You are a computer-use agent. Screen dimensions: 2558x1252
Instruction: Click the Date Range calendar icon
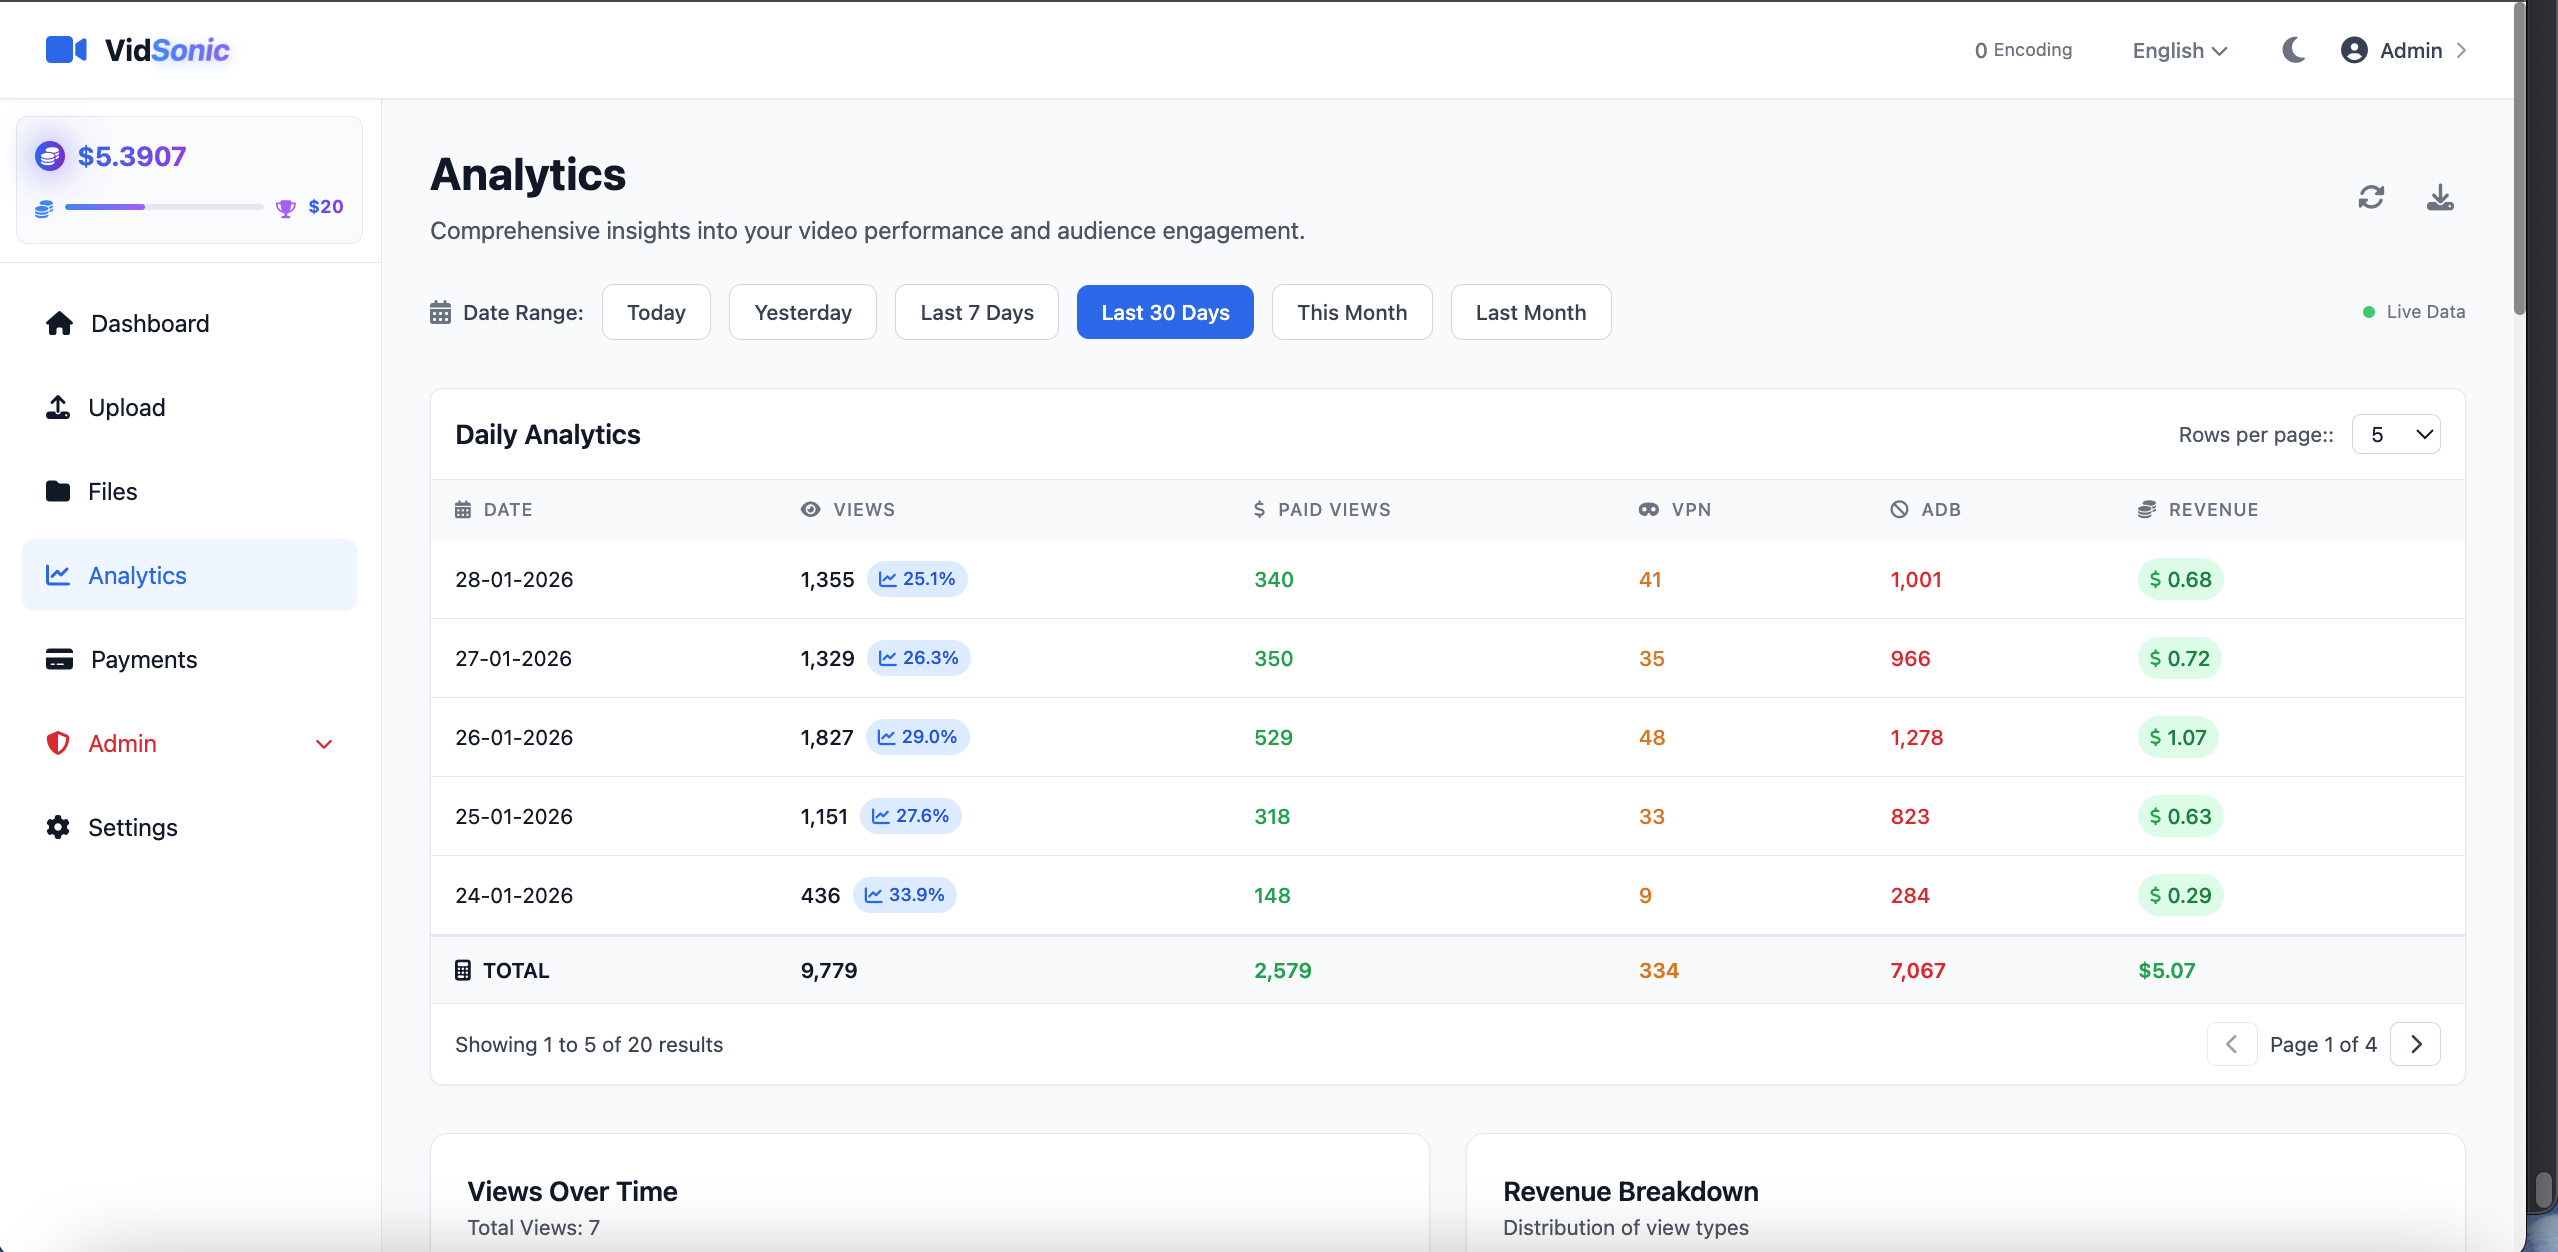[440, 312]
